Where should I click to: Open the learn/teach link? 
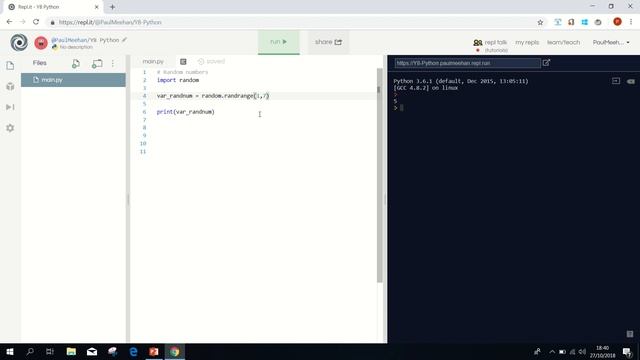563,42
